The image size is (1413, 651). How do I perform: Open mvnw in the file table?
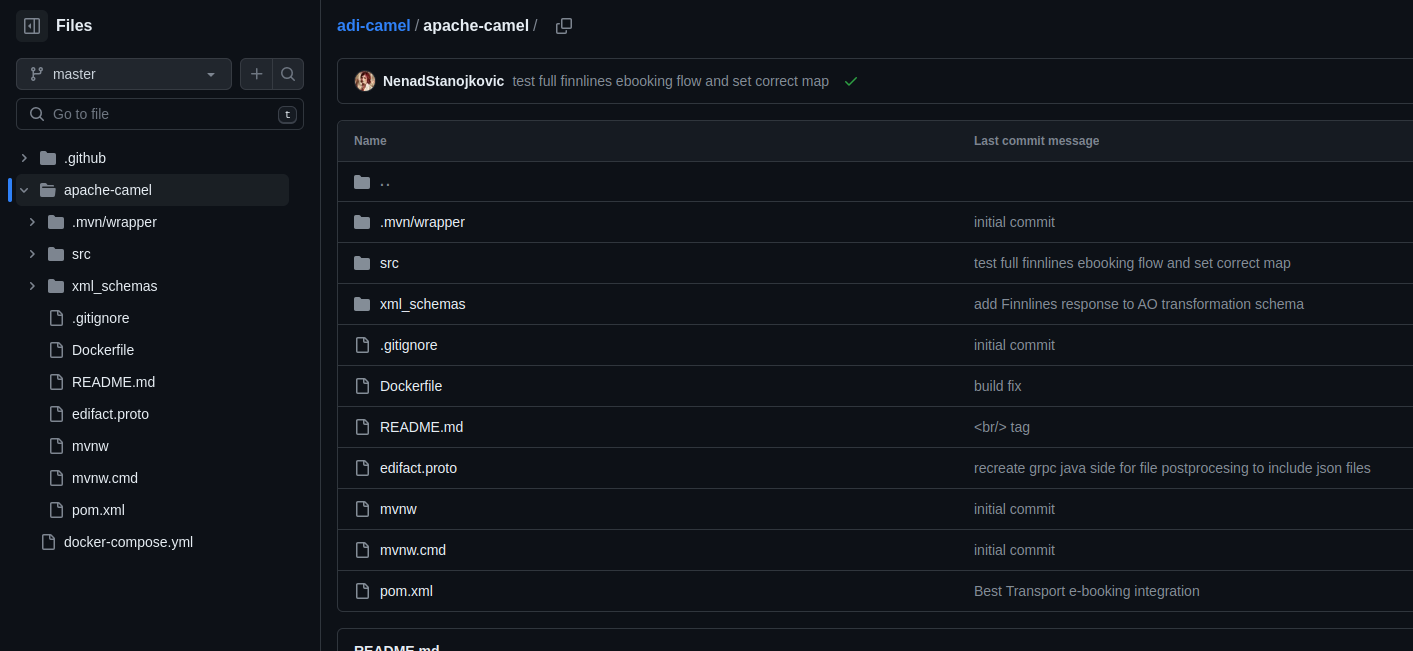[398, 509]
